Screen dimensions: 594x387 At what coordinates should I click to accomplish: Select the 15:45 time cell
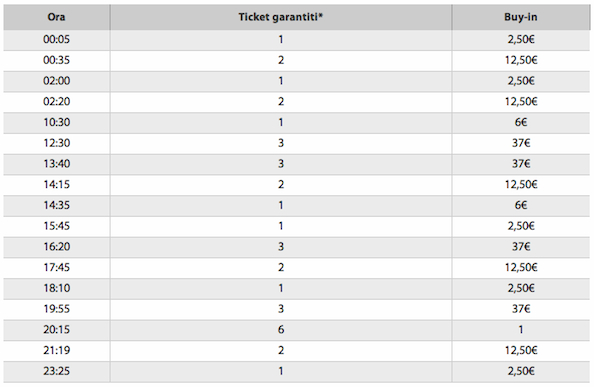[x=56, y=226]
